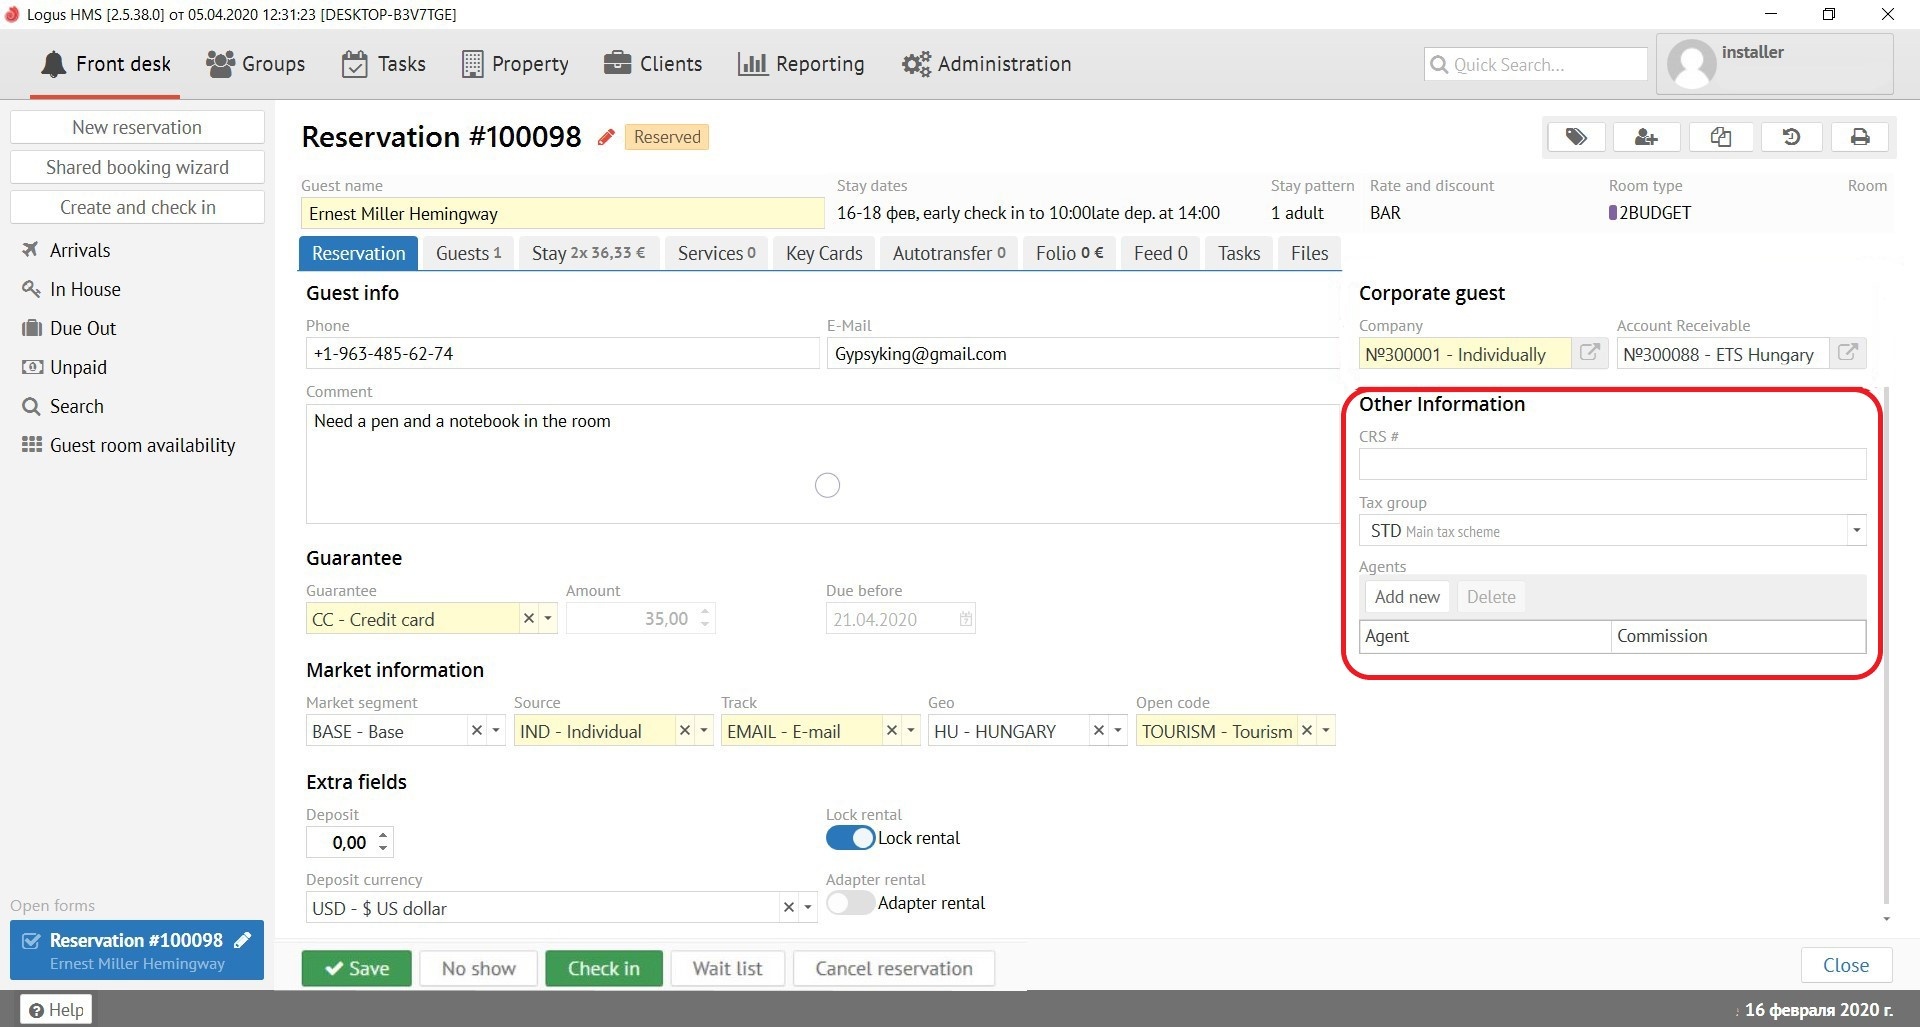Click the add guest icon button
1920x1027 pixels.
(1646, 137)
